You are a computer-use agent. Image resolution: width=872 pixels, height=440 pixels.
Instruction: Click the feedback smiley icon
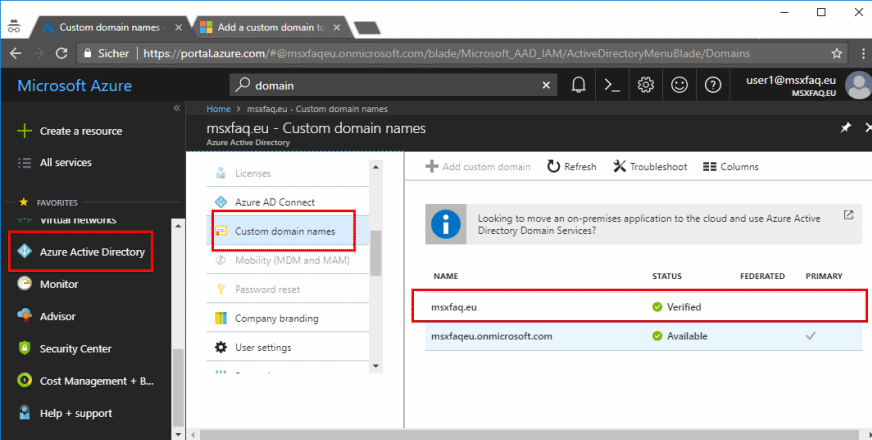(x=679, y=85)
